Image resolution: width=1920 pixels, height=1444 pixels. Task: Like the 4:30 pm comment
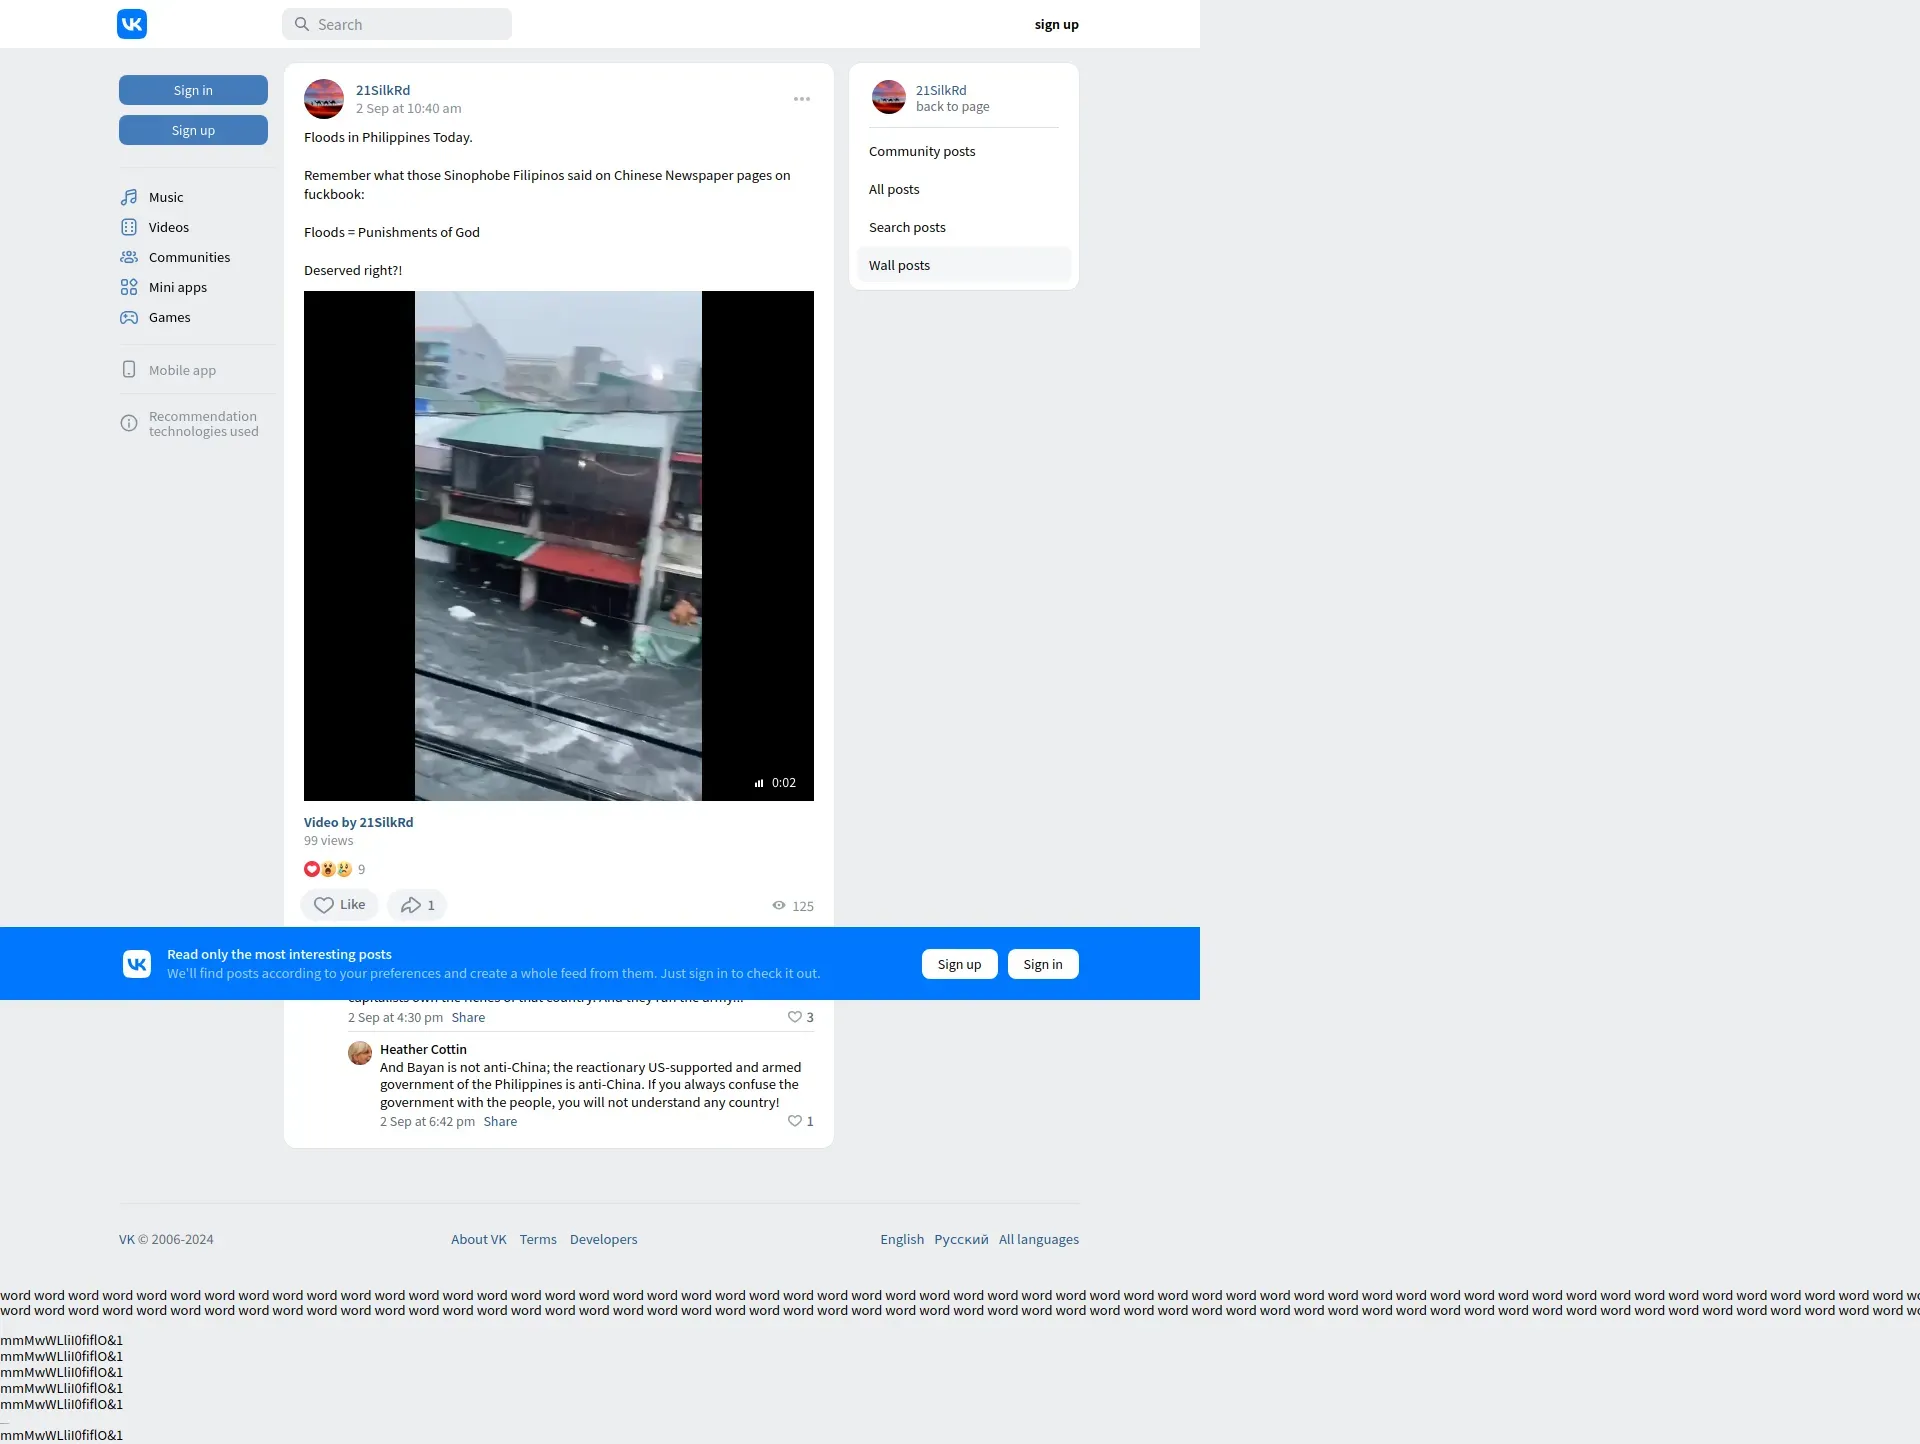pyautogui.click(x=795, y=1017)
